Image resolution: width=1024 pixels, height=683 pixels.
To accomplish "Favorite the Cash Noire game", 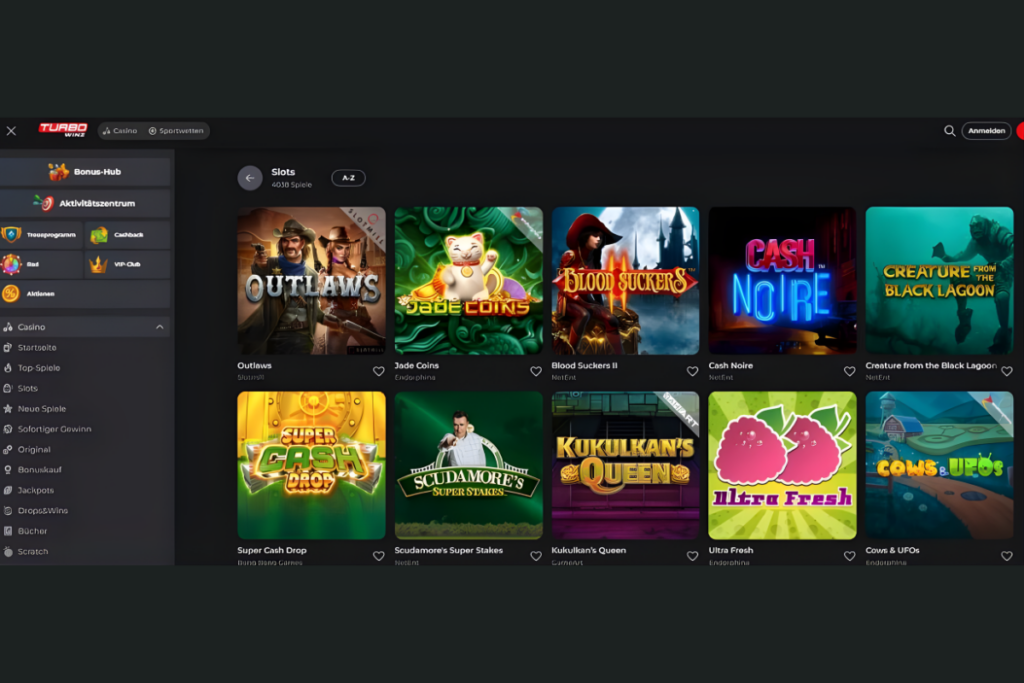I will point(849,371).
